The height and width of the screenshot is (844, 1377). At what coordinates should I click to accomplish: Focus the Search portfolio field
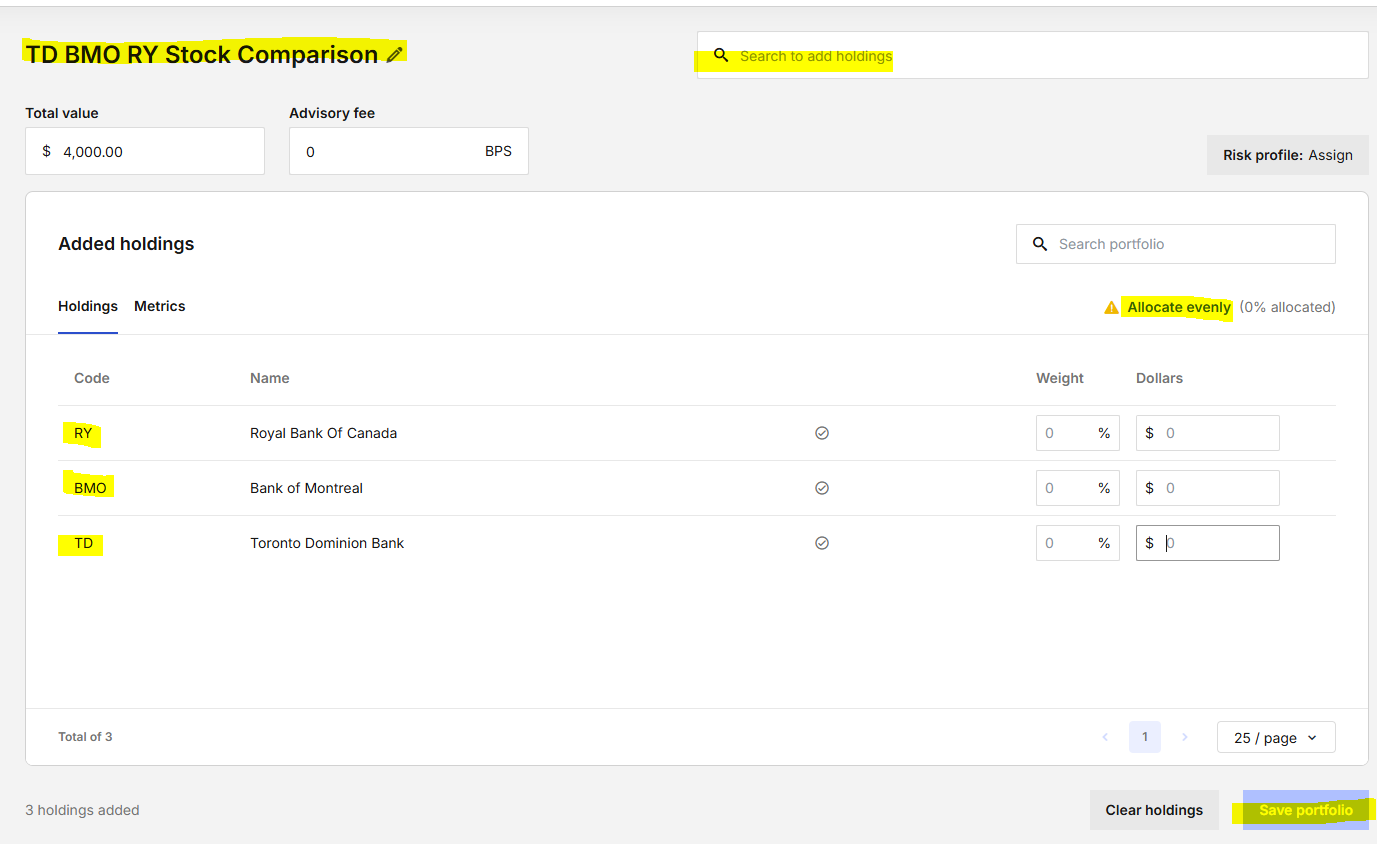pos(1176,244)
